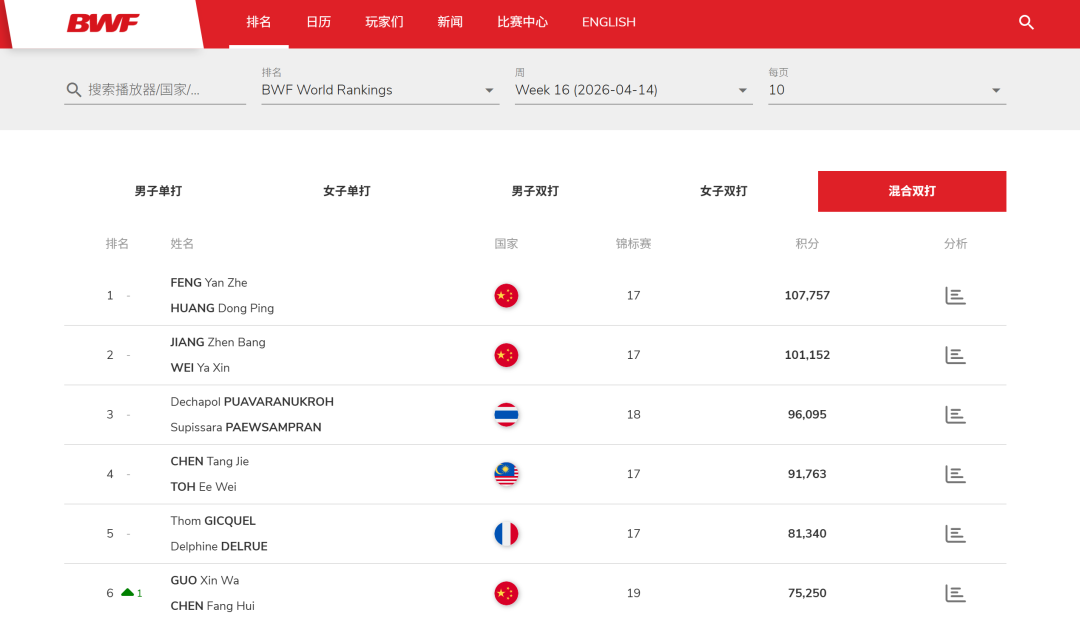This screenshot has height=621, width=1080.
Task: Open analysis icon for Dechapol PUAVARANUKROH row
Action: point(955,415)
